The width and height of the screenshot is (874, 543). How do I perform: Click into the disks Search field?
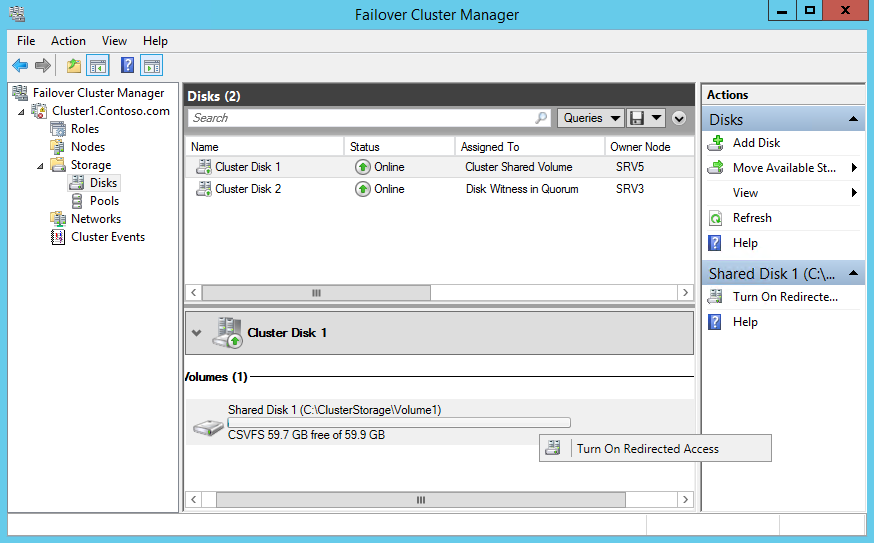coord(360,118)
